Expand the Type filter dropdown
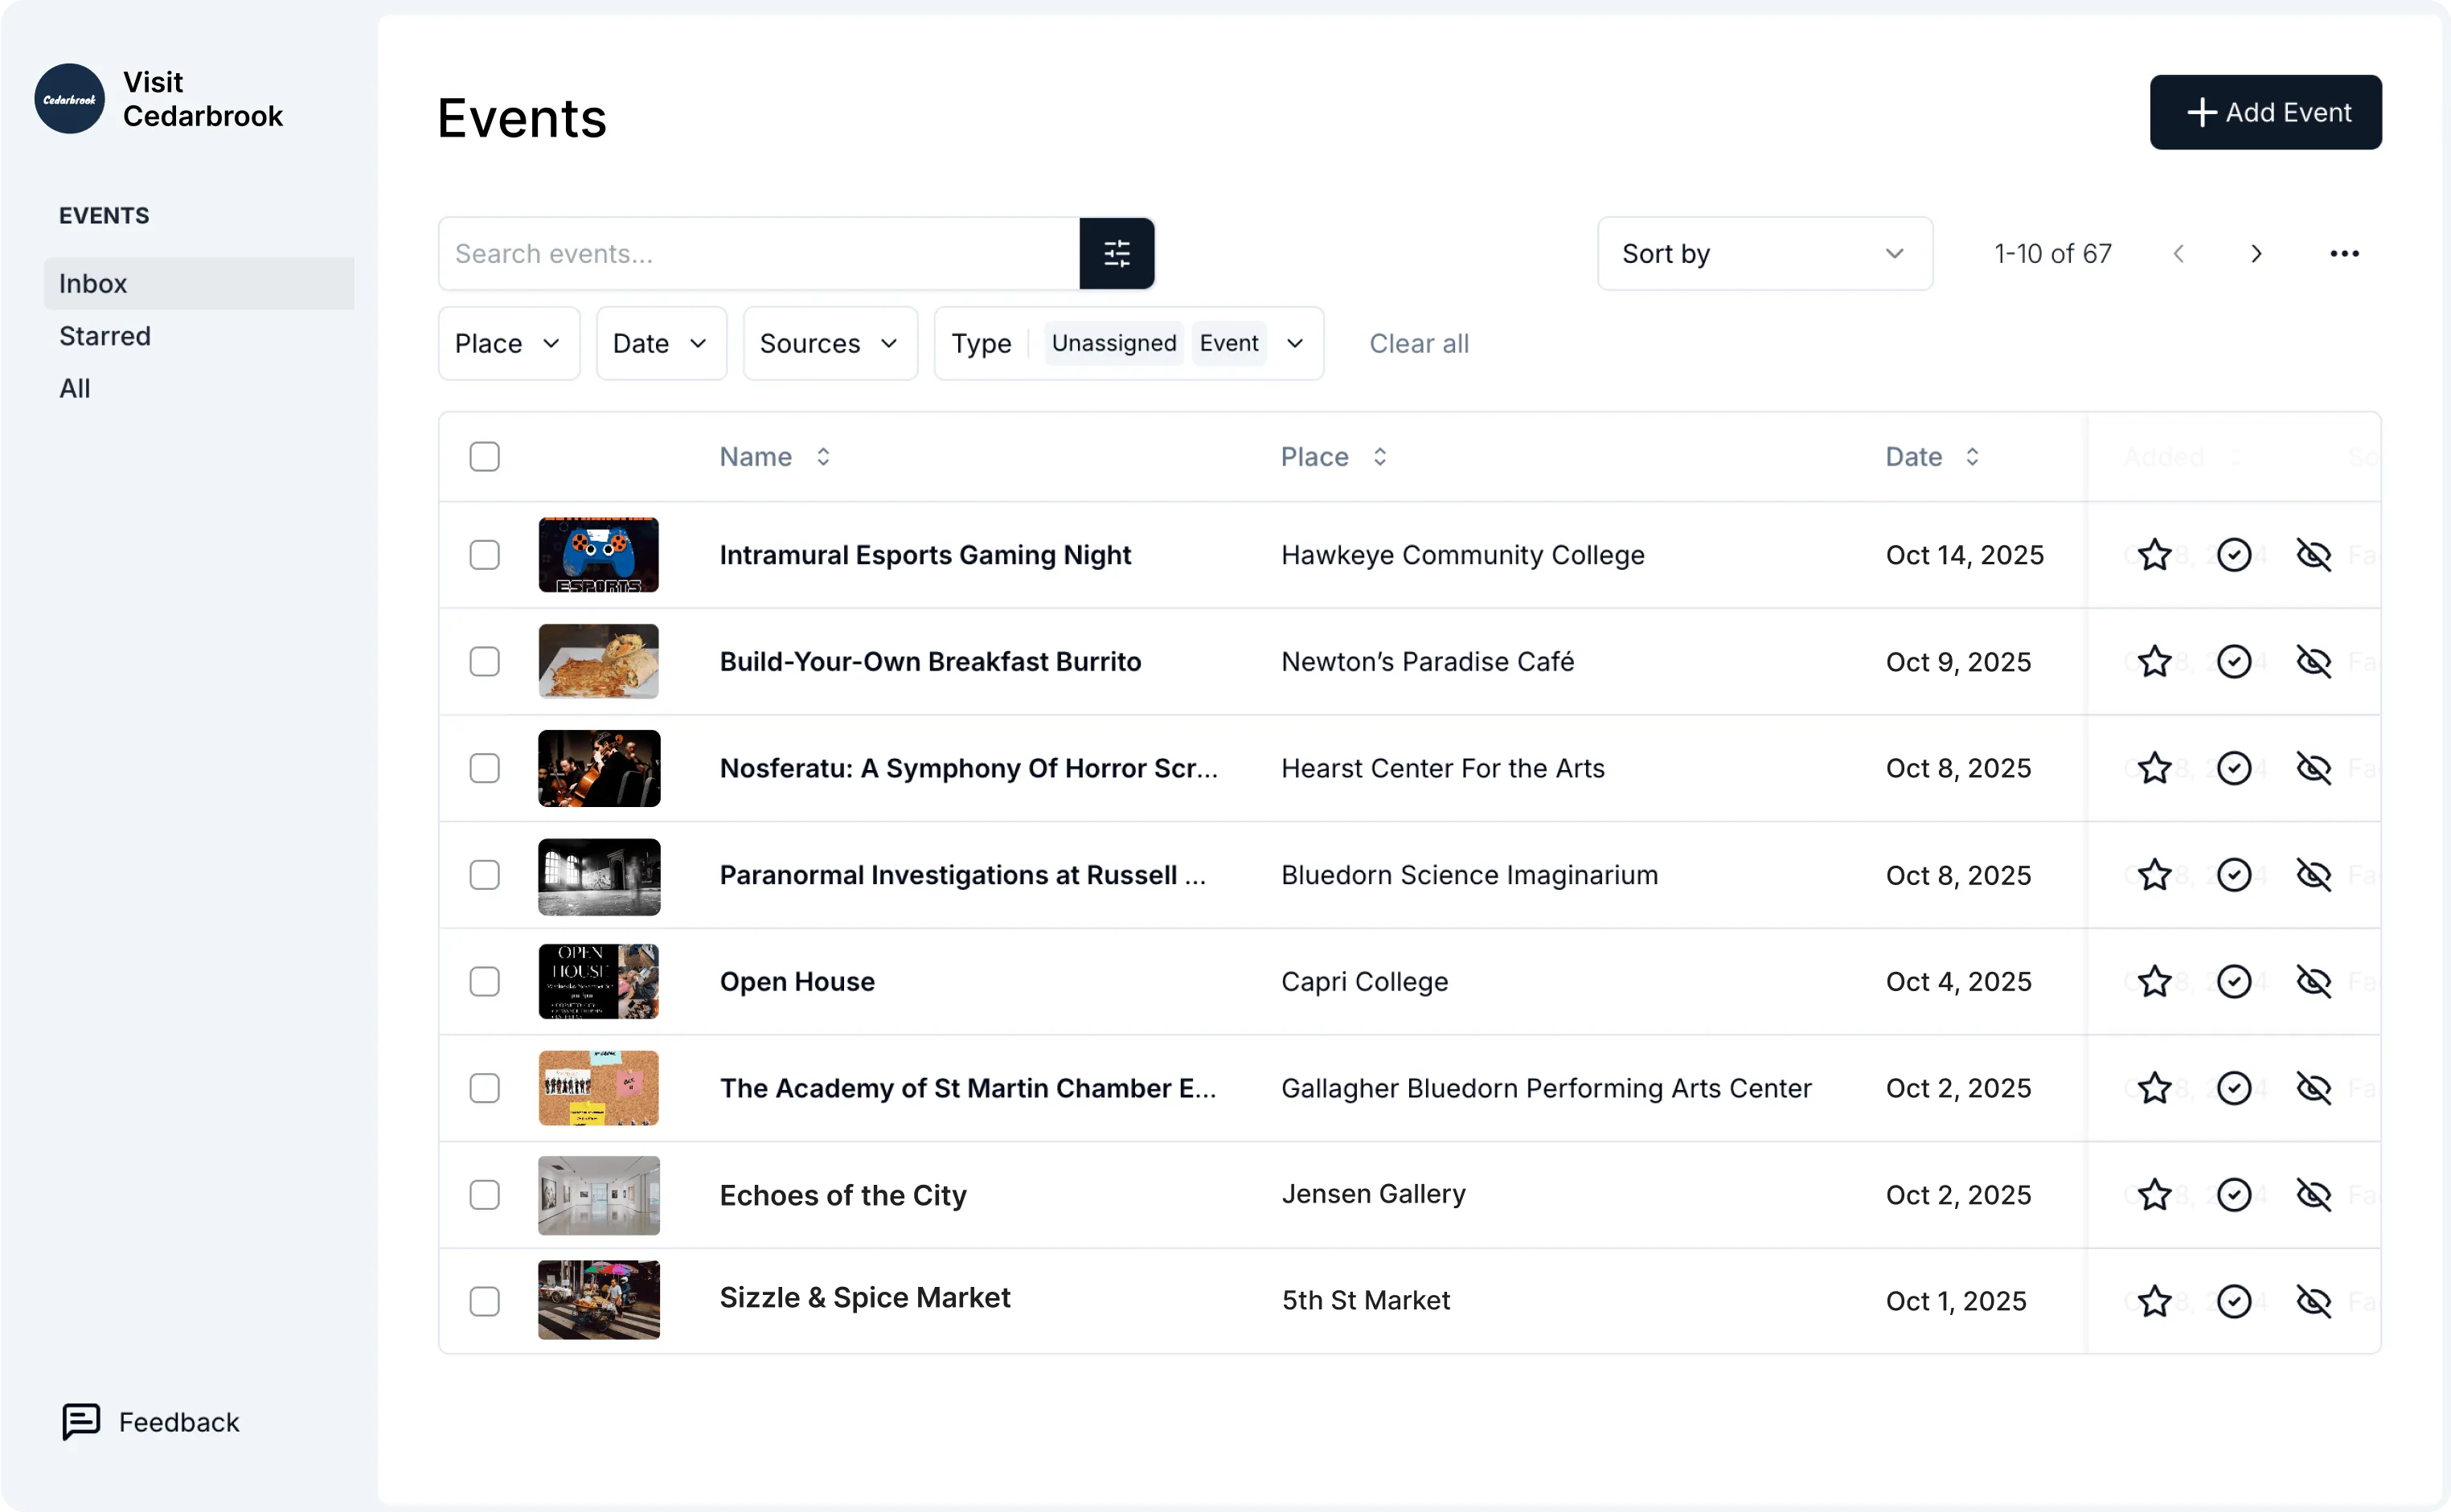The width and height of the screenshot is (2451, 1512). pyautogui.click(x=1294, y=343)
